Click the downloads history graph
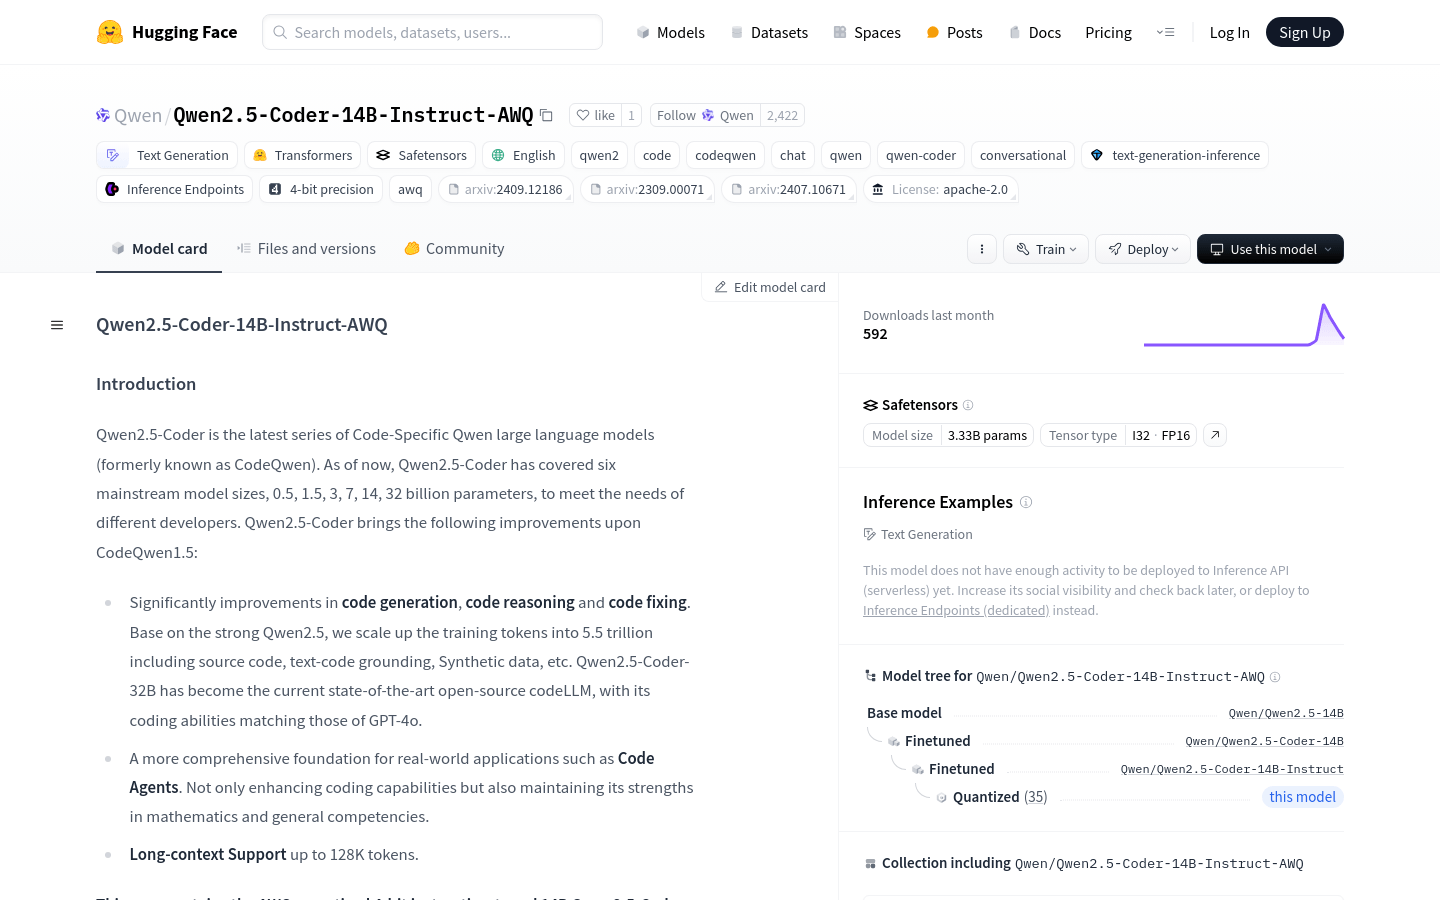 (x=1245, y=325)
